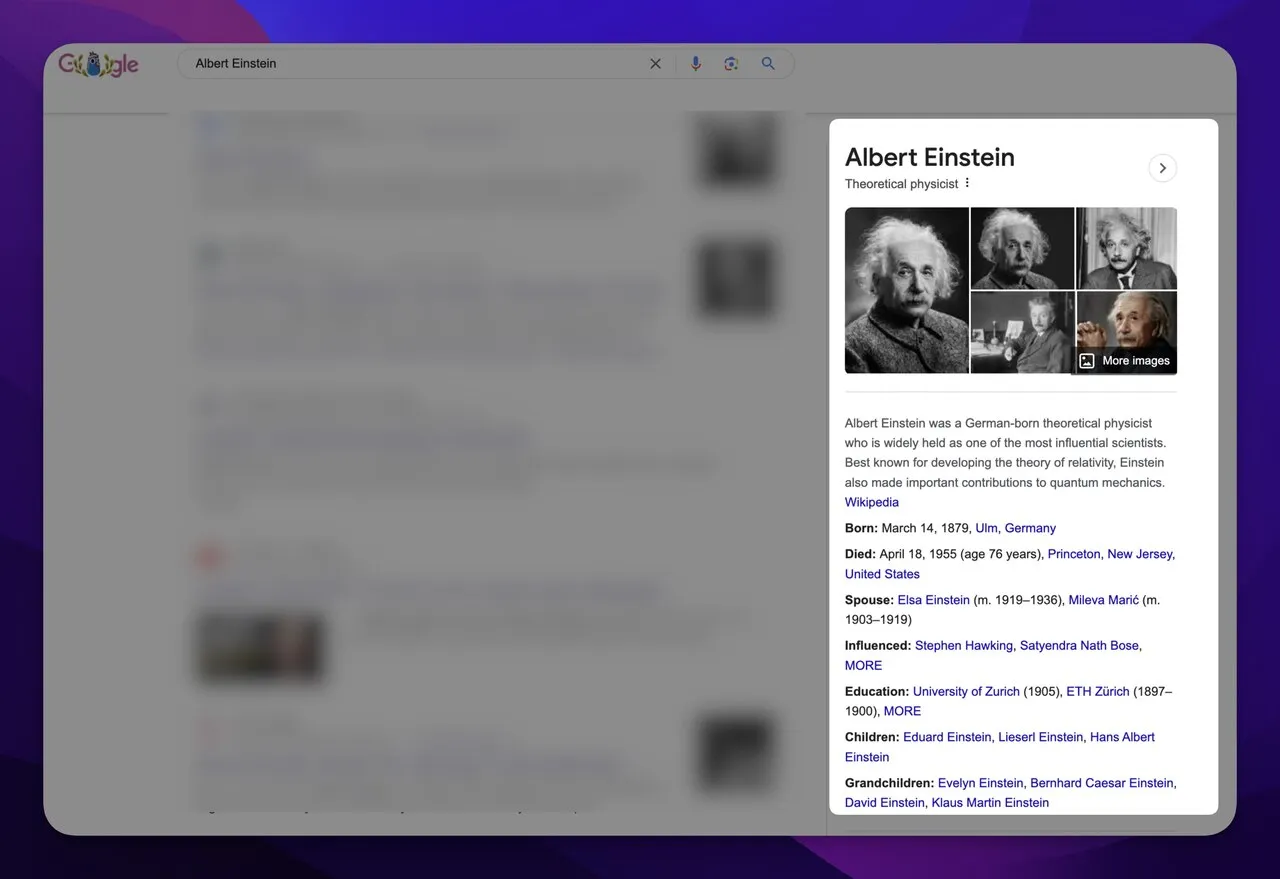Screen dimensions: 1280x879
Task: Open the Mileva Marić link
Action: click(x=1104, y=600)
